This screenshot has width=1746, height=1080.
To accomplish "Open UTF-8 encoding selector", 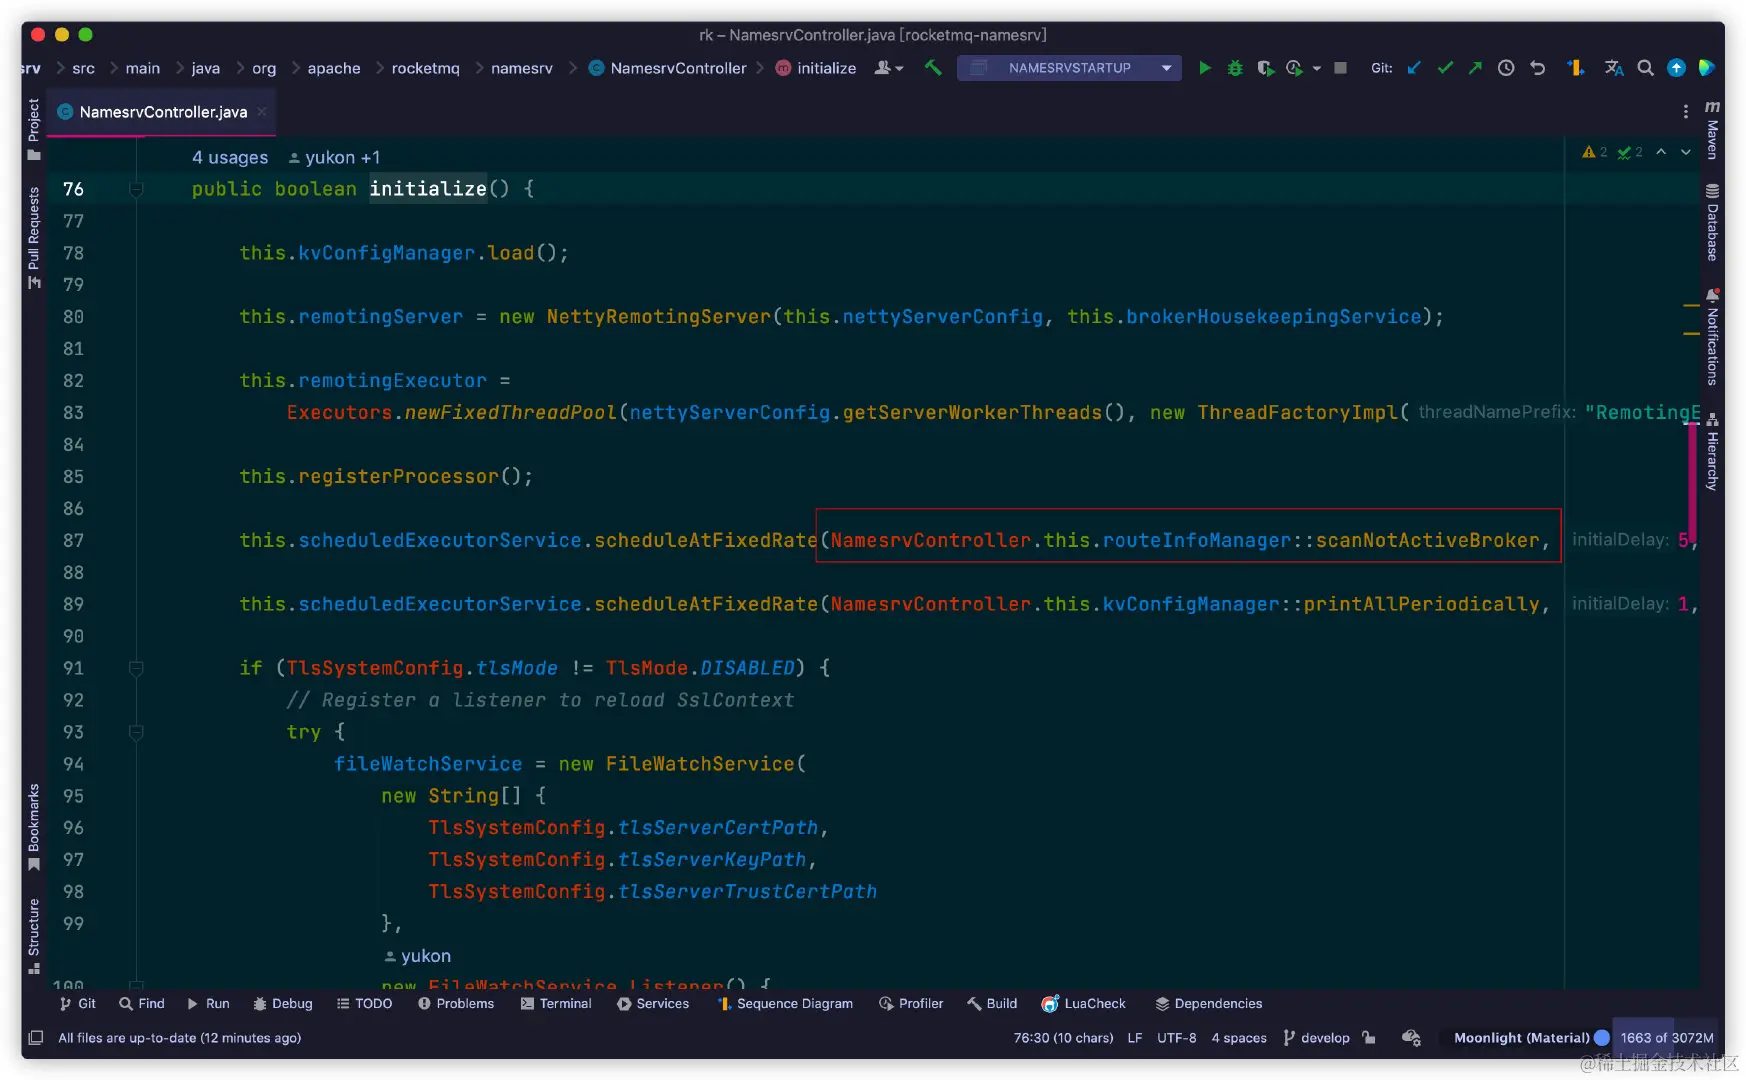I will pos(1176,1037).
